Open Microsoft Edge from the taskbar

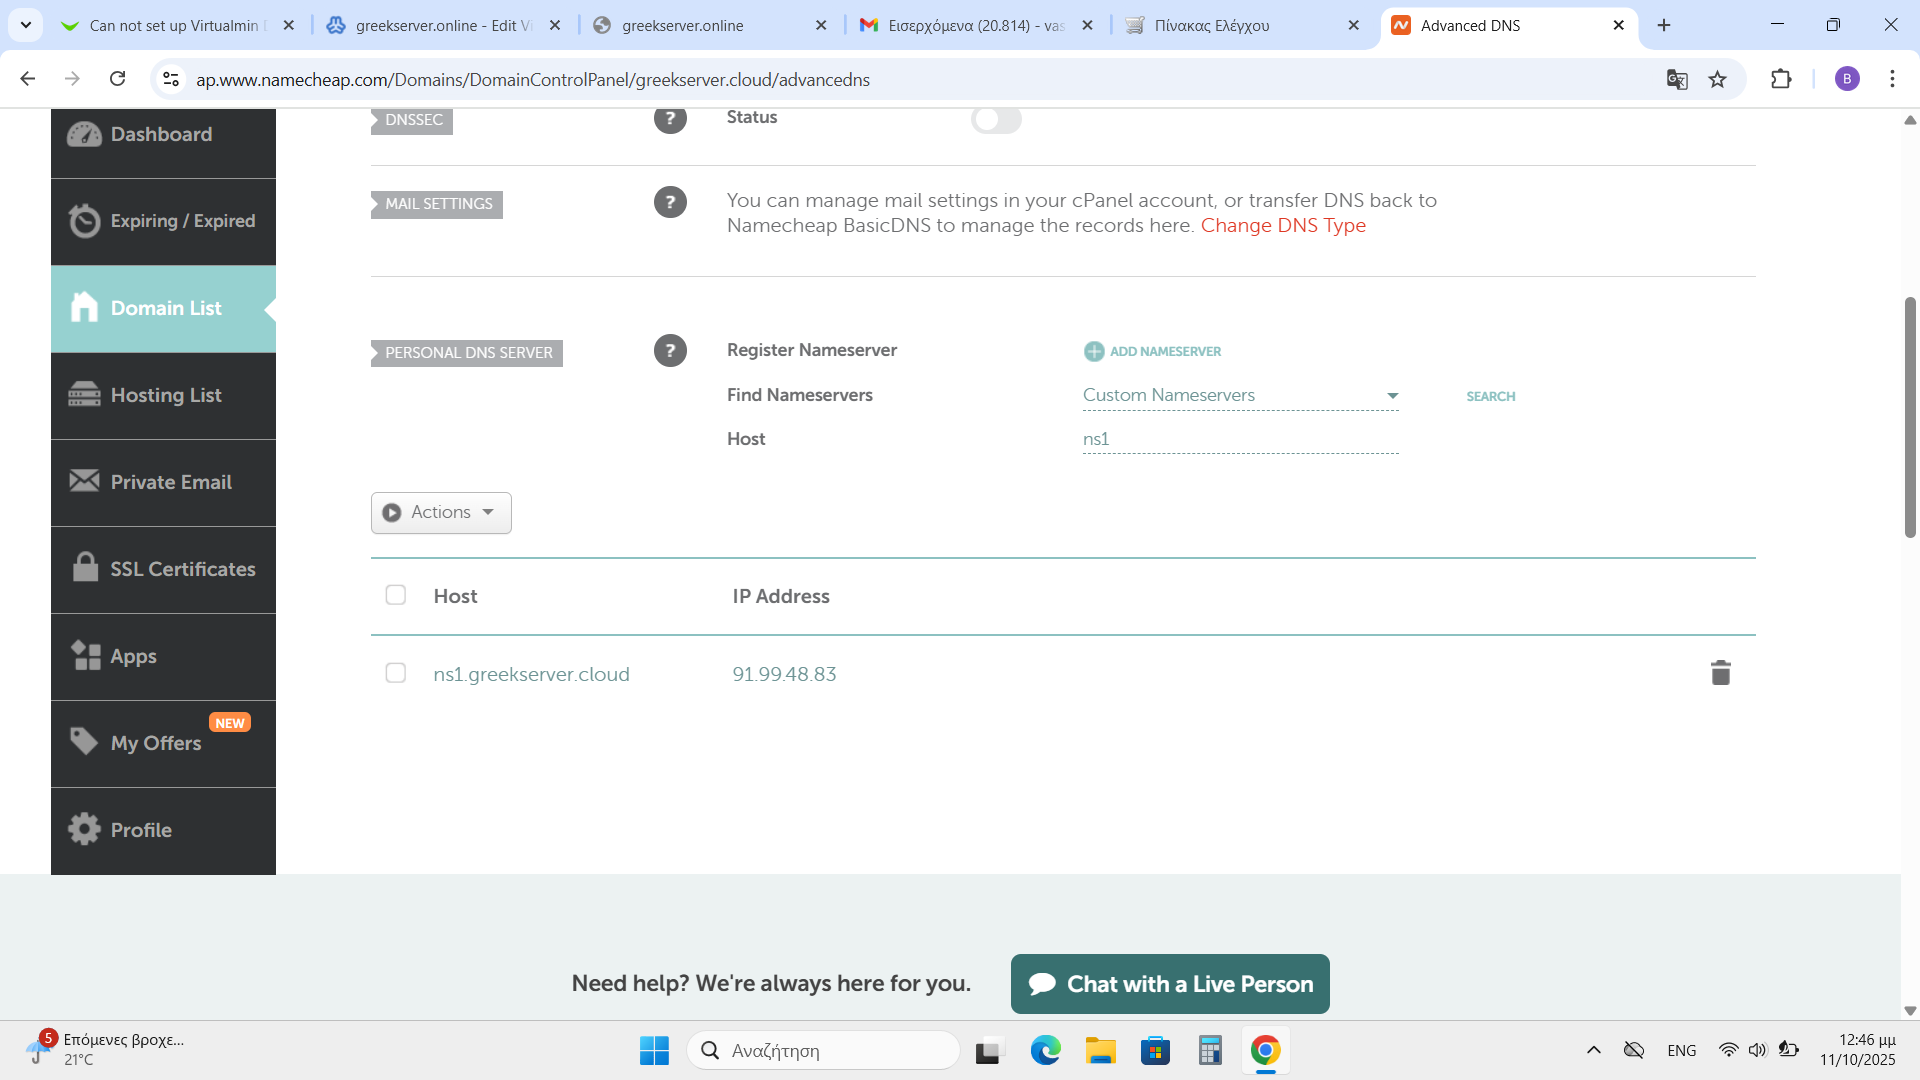click(1045, 1050)
